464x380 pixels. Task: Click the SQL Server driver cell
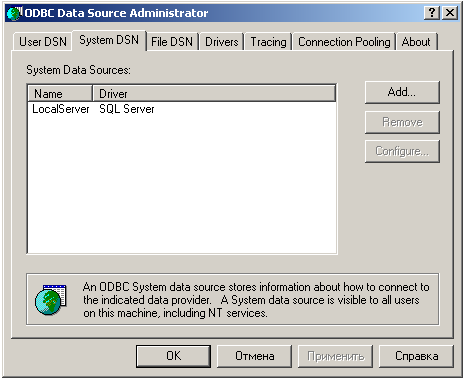pyautogui.click(x=127, y=109)
